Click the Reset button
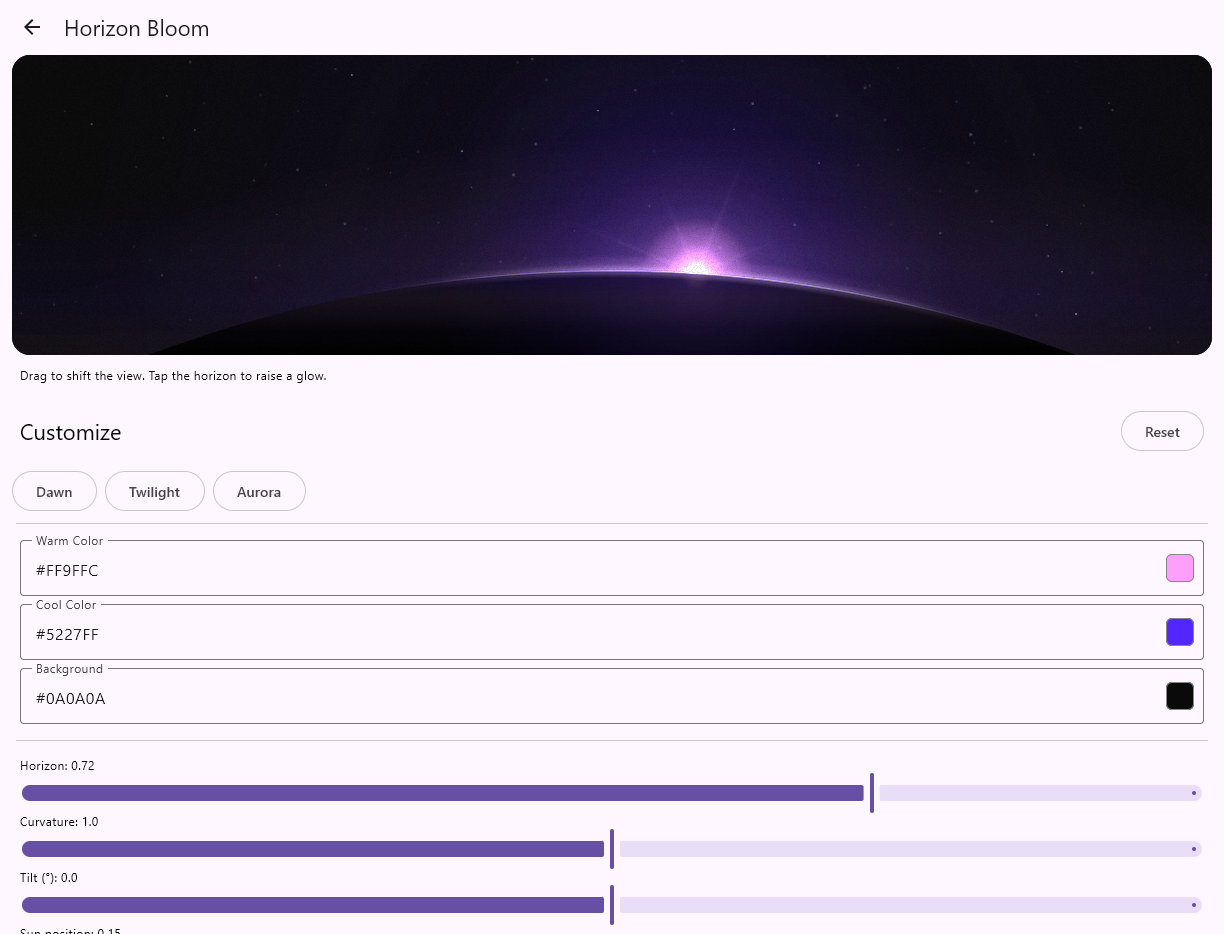This screenshot has height=934, width=1224. point(1162,432)
